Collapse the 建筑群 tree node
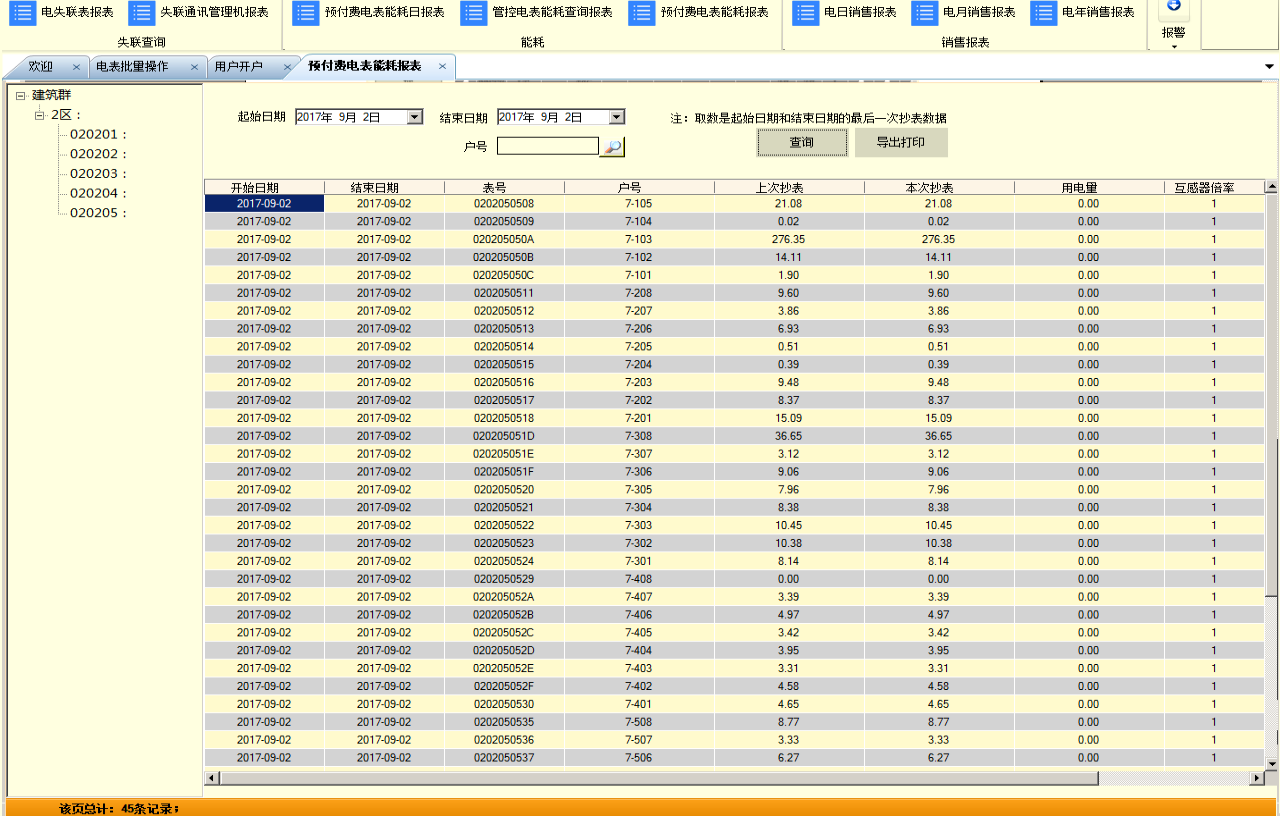This screenshot has height=817, width=1281. 20,96
